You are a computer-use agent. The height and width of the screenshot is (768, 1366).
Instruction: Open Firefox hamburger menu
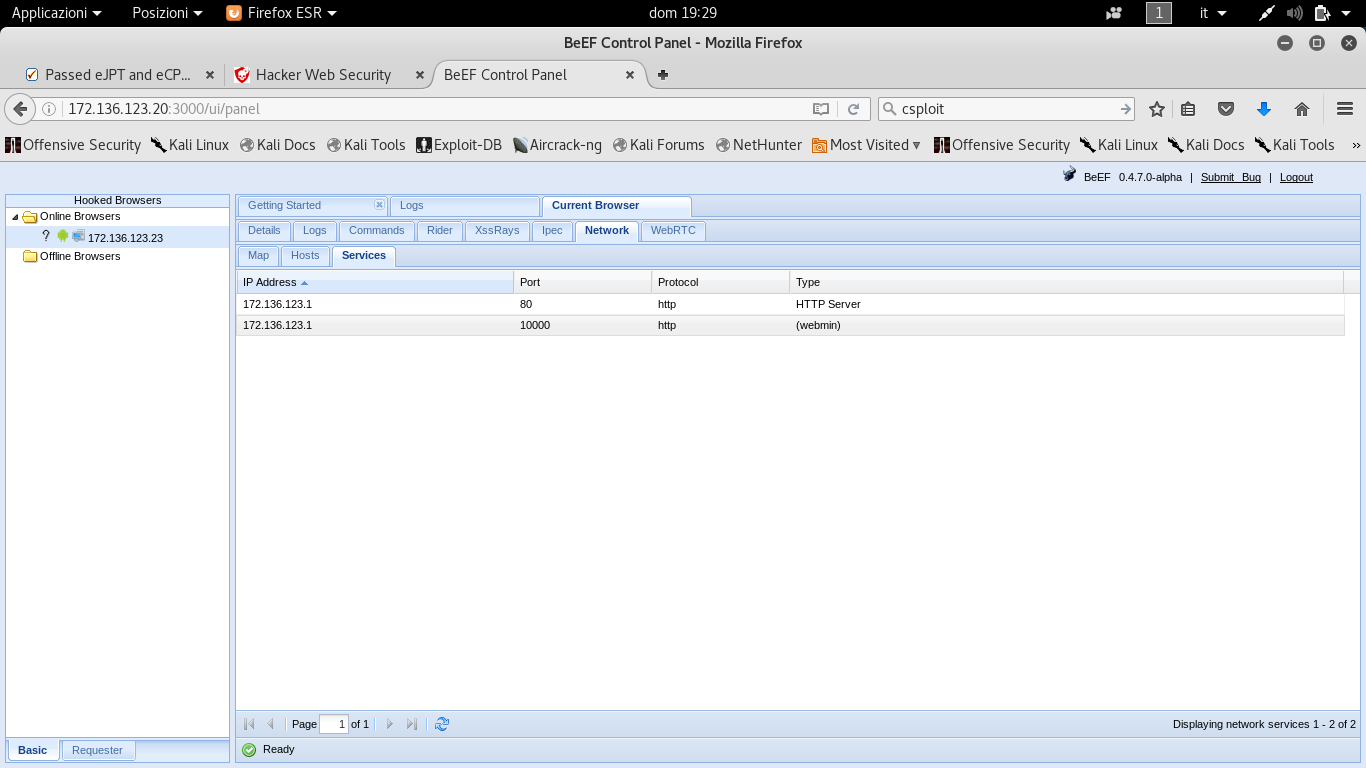point(1345,109)
